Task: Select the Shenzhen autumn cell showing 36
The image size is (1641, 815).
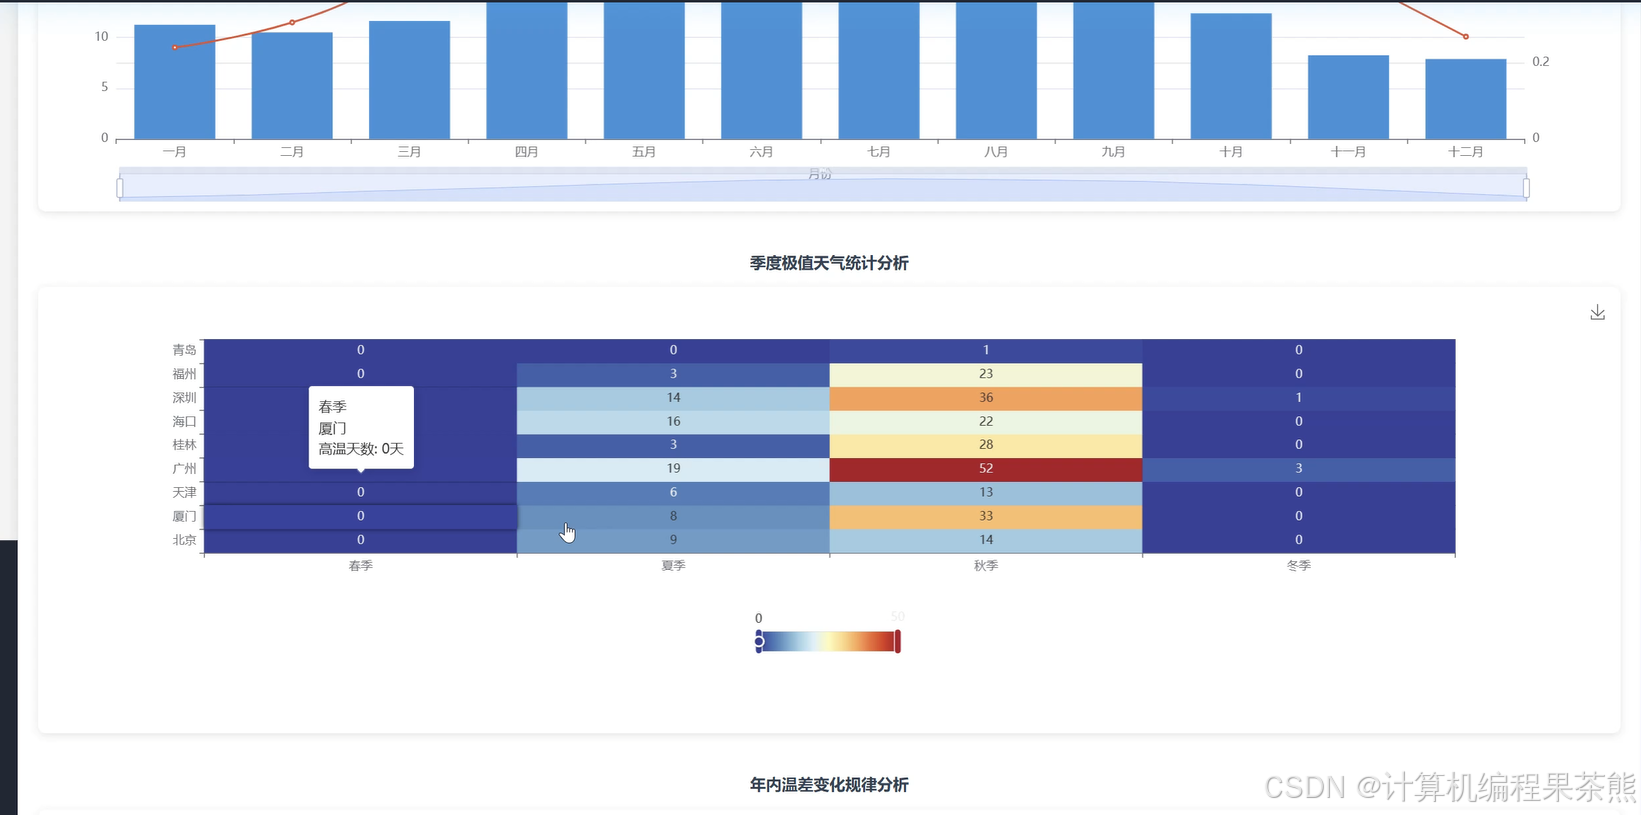Action: [x=986, y=397]
